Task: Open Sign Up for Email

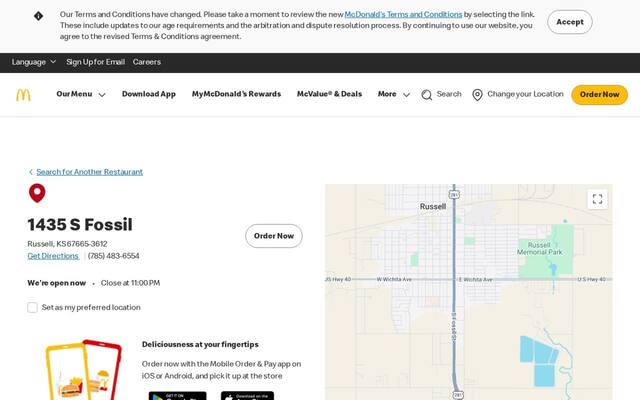Action: pos(96,62)
